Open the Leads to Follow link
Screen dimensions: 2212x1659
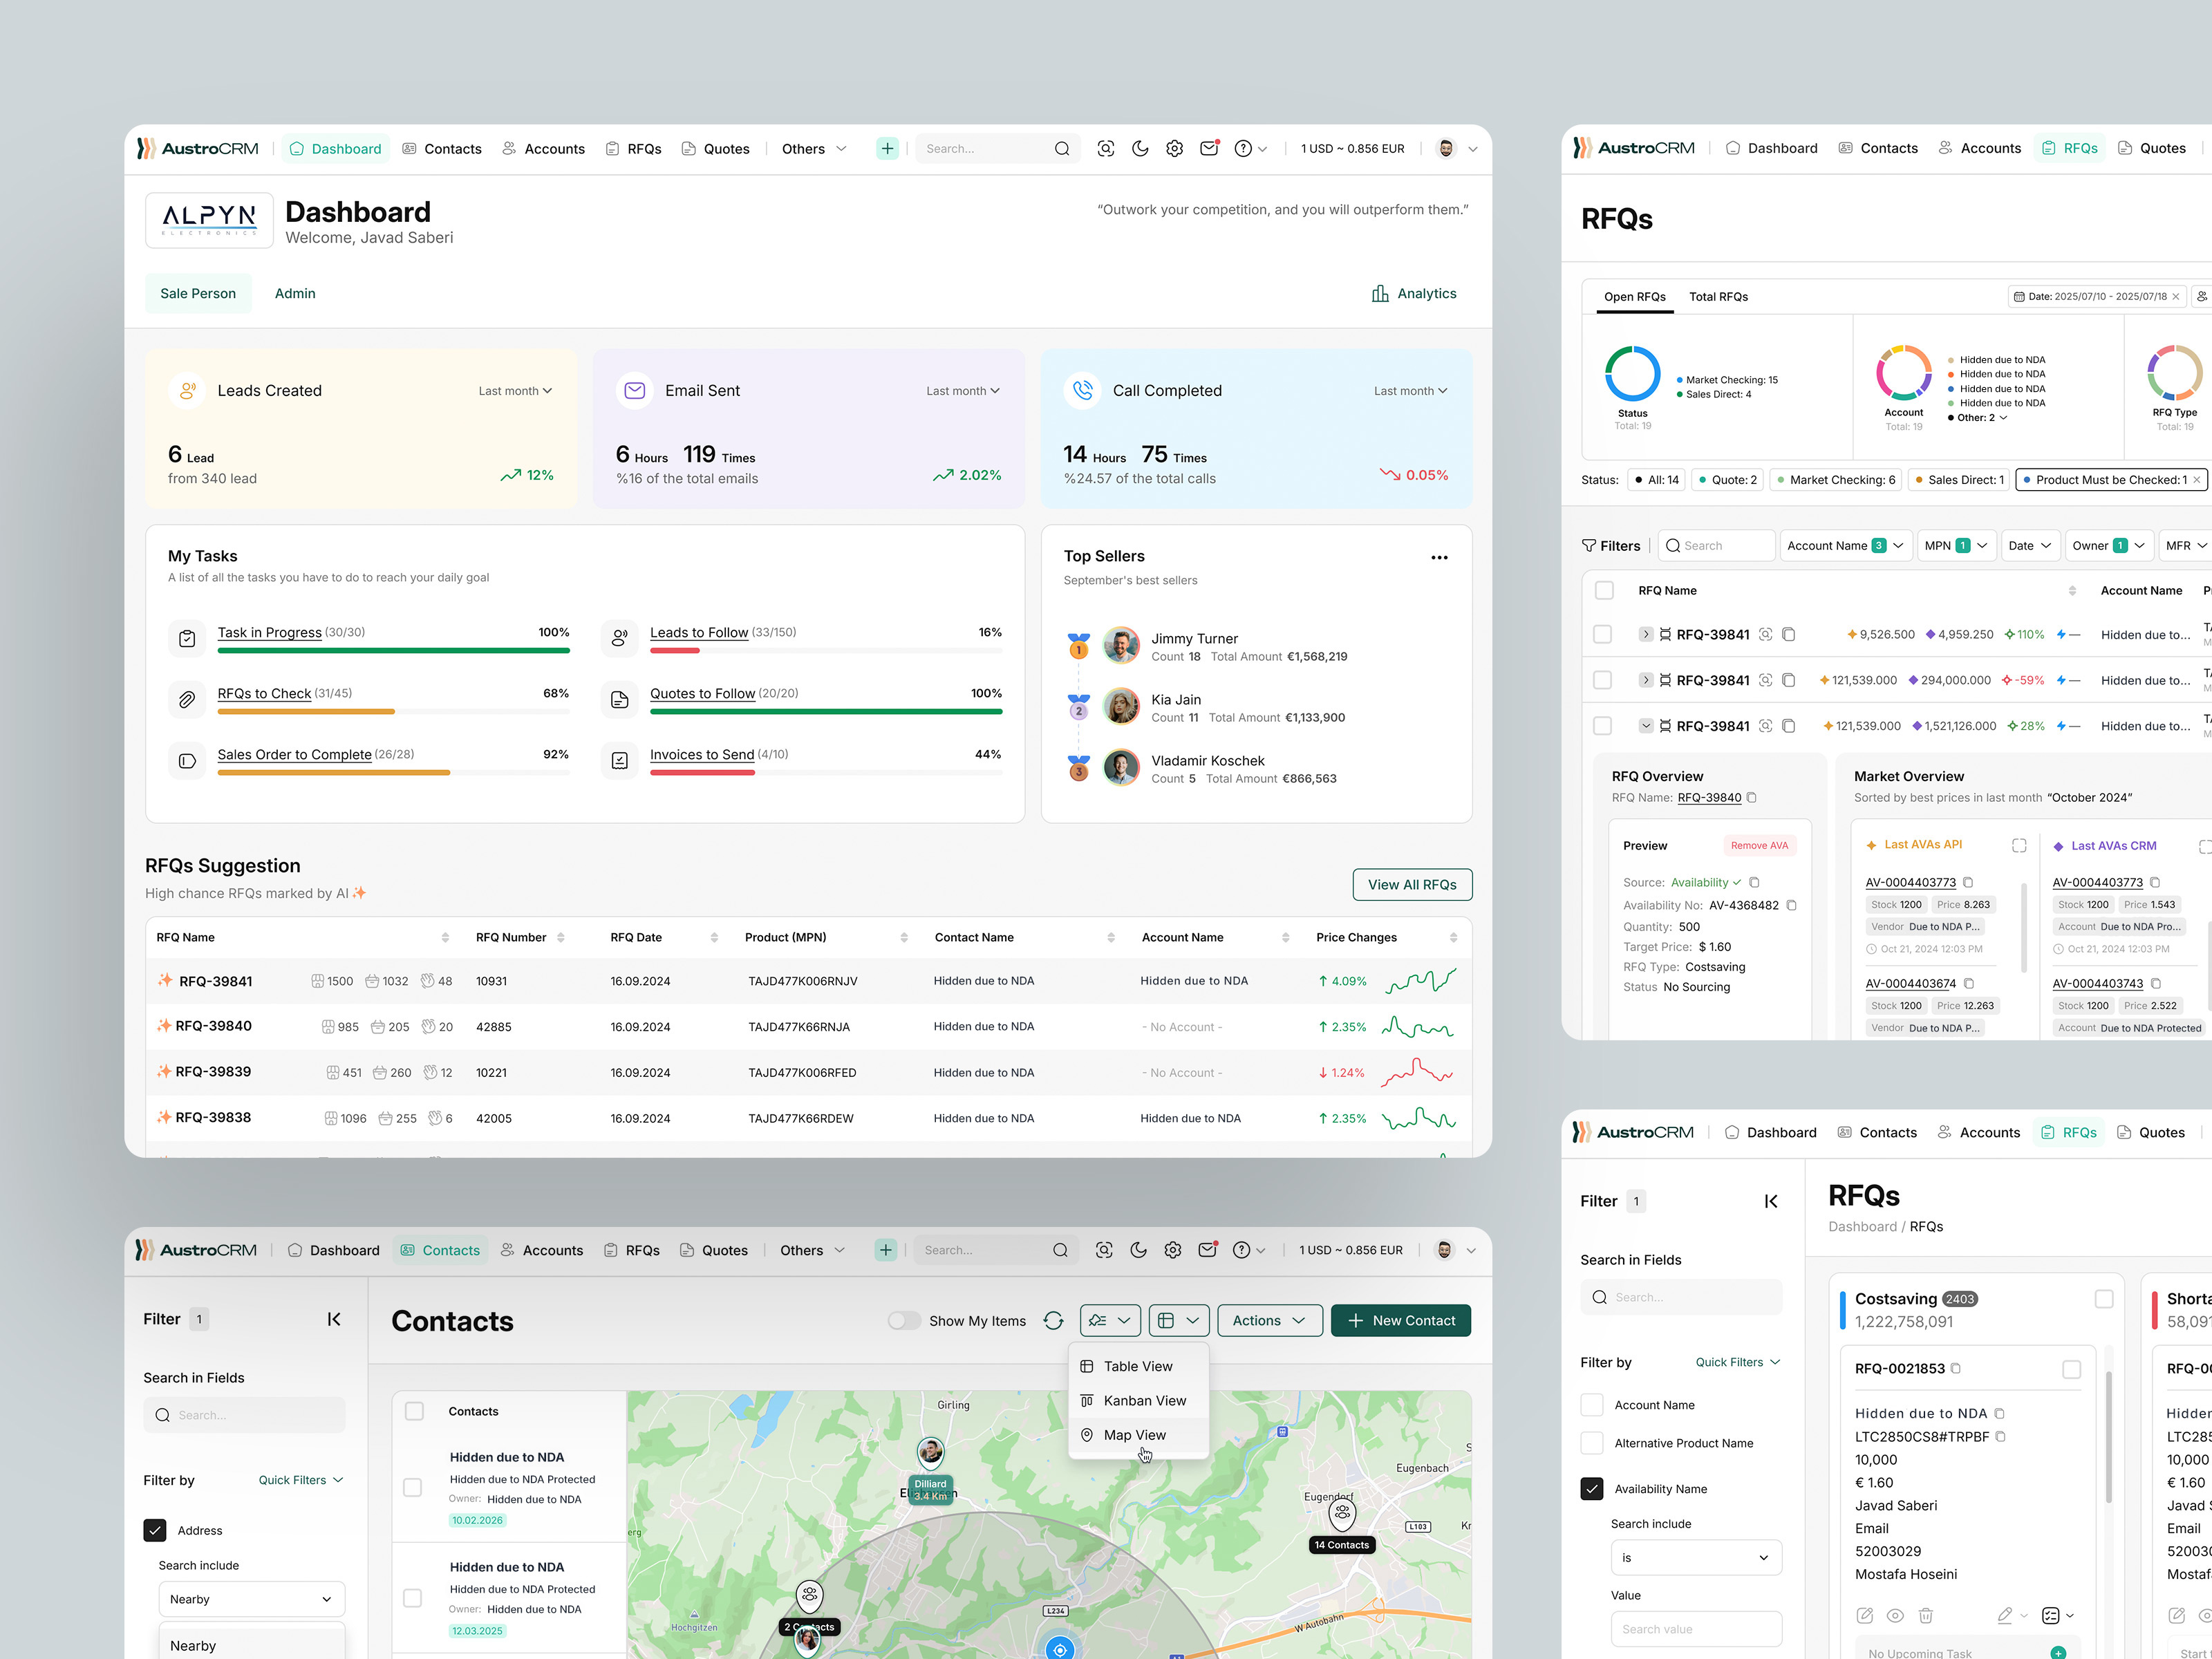point(699,633)
